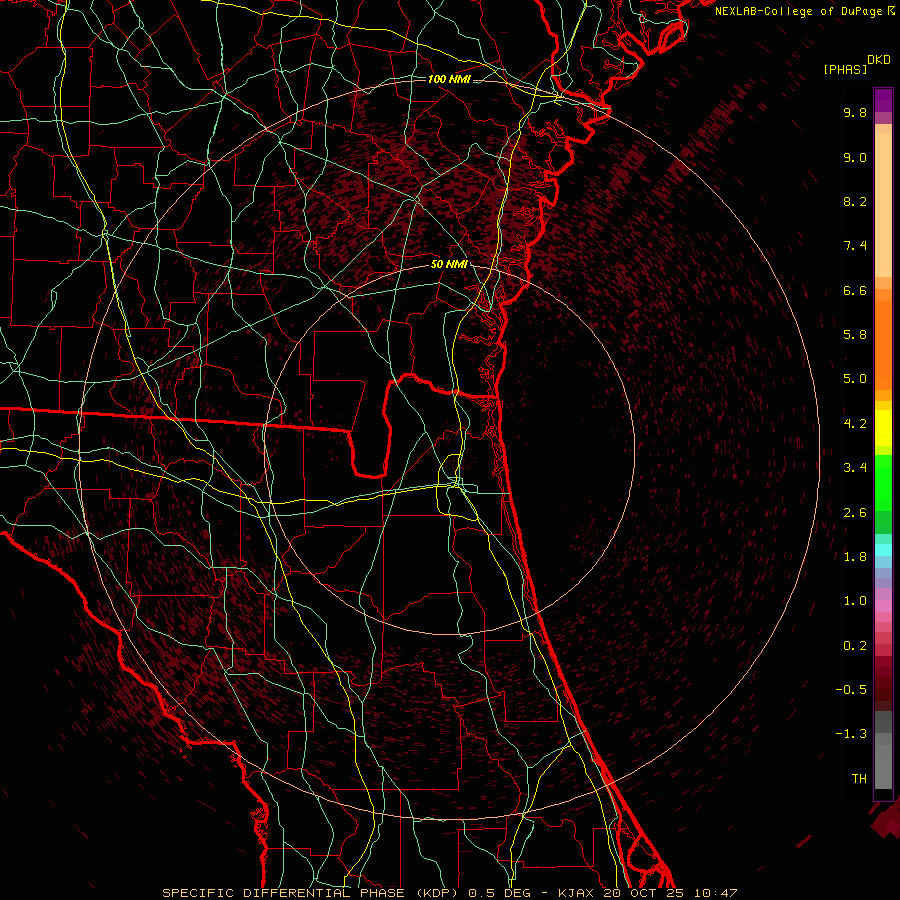Click the 5.0 value on color scale
Viewport: 900px width, 900px height.
tap(855, 379)
